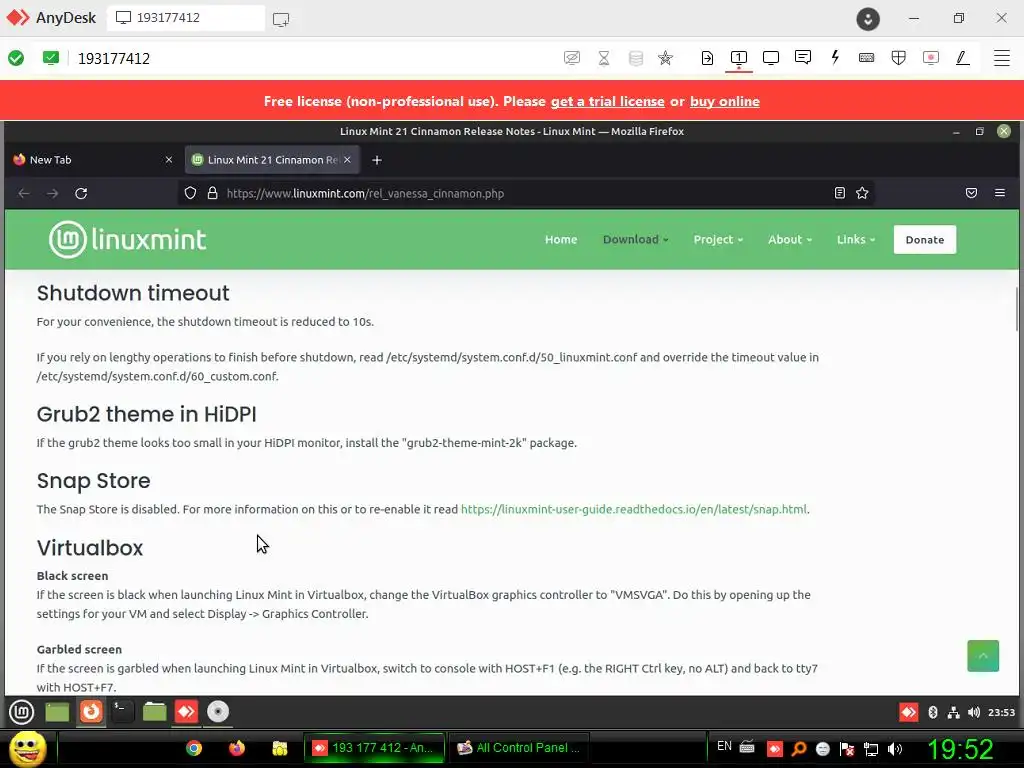
Task: Open file explorer from Windows taskbar
Action: pos(280,748)
